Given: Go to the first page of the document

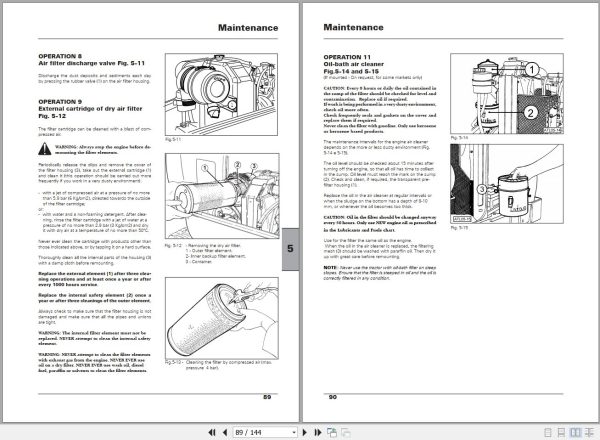Looking at the screenshot, I should click(x=211, y=432).
